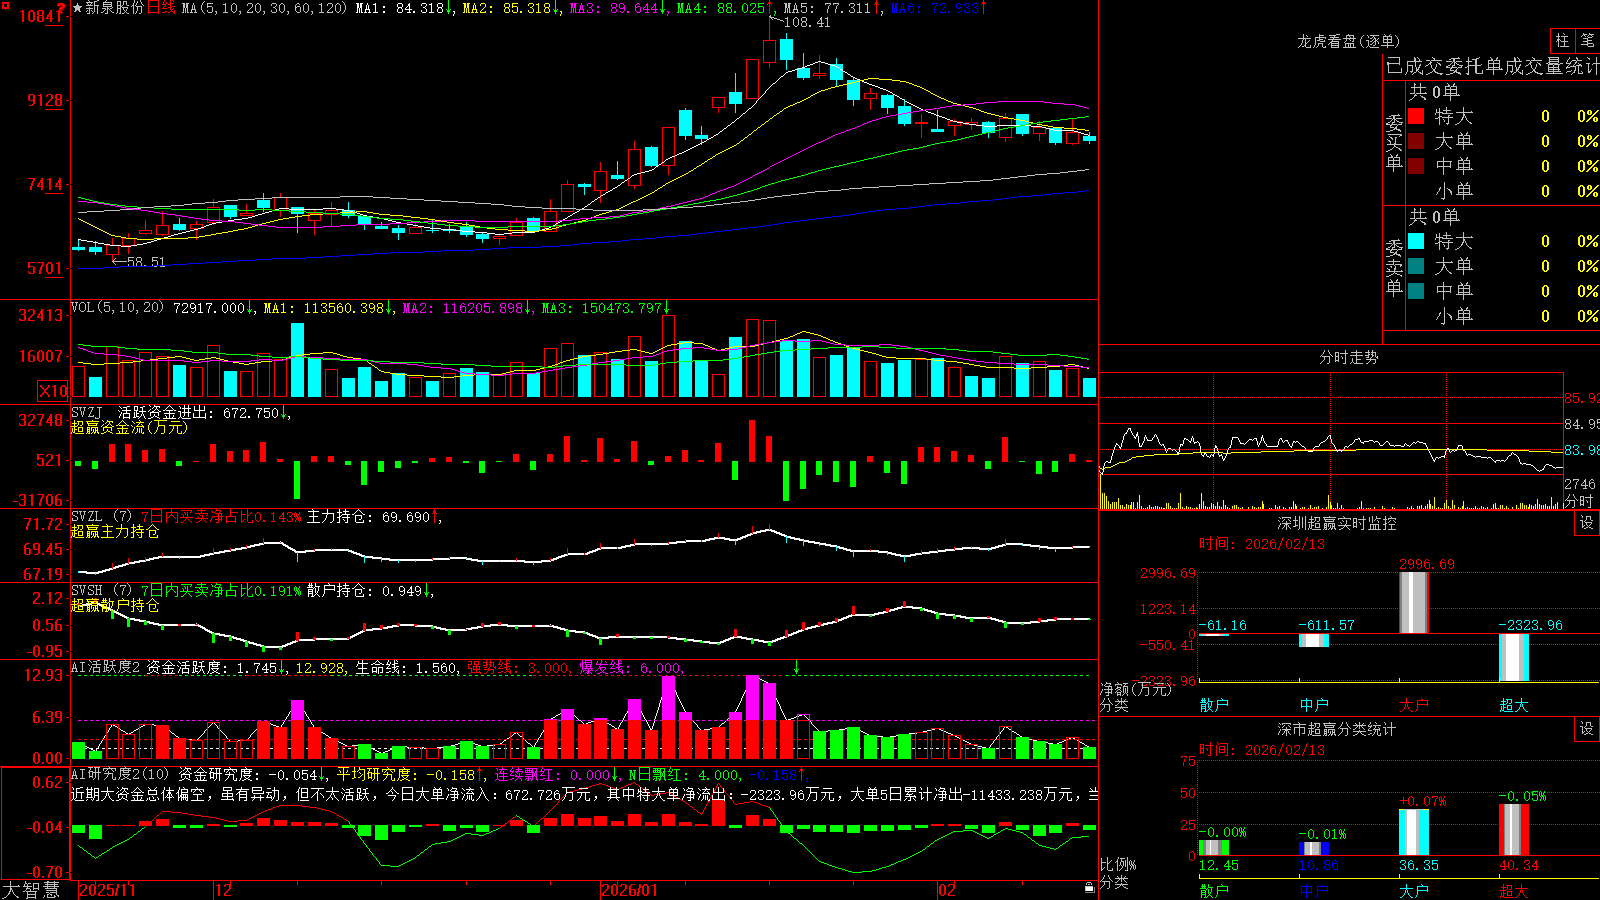Click the 2026/01 date marker on the time axis
This screenshot has width=1600, height=900.
[x=630, y=890]
